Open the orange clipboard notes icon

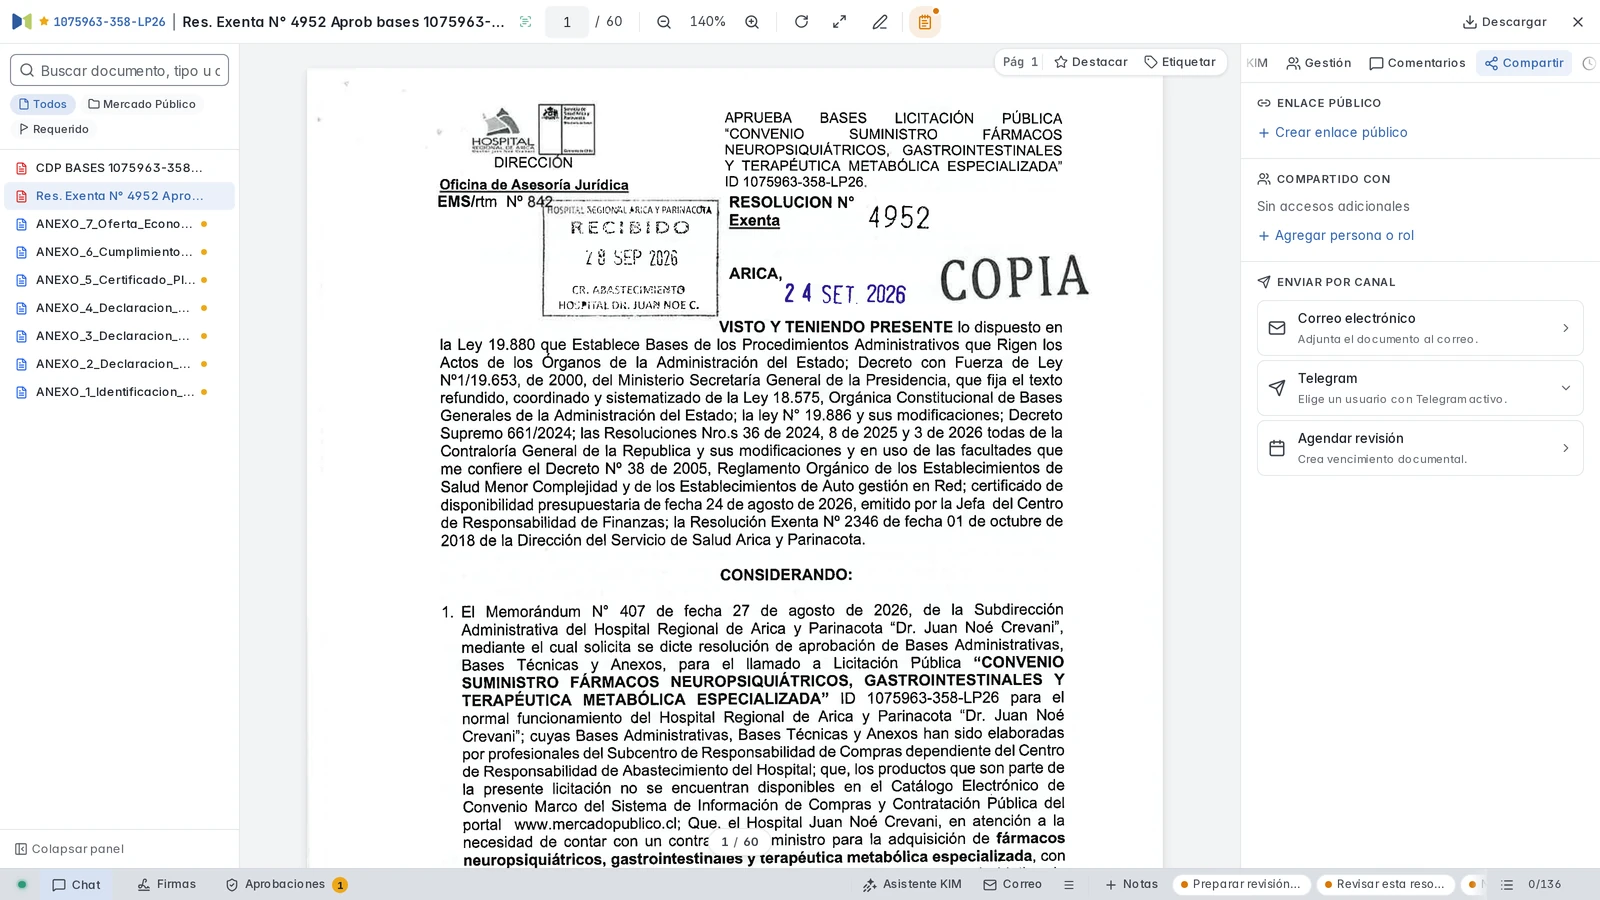[925, 22]
